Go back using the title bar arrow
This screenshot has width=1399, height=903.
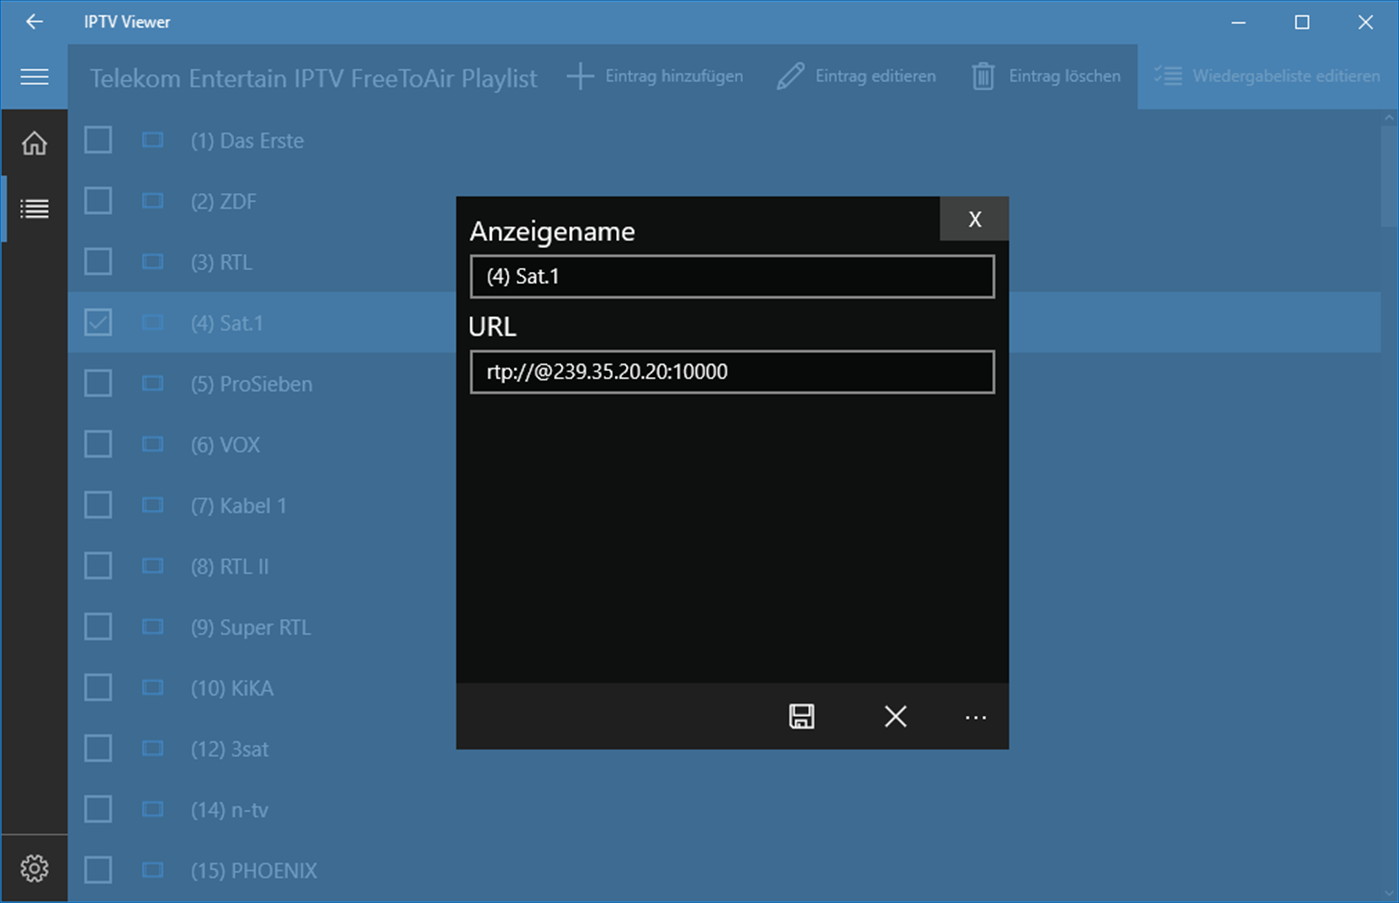(x=34, y=22)
